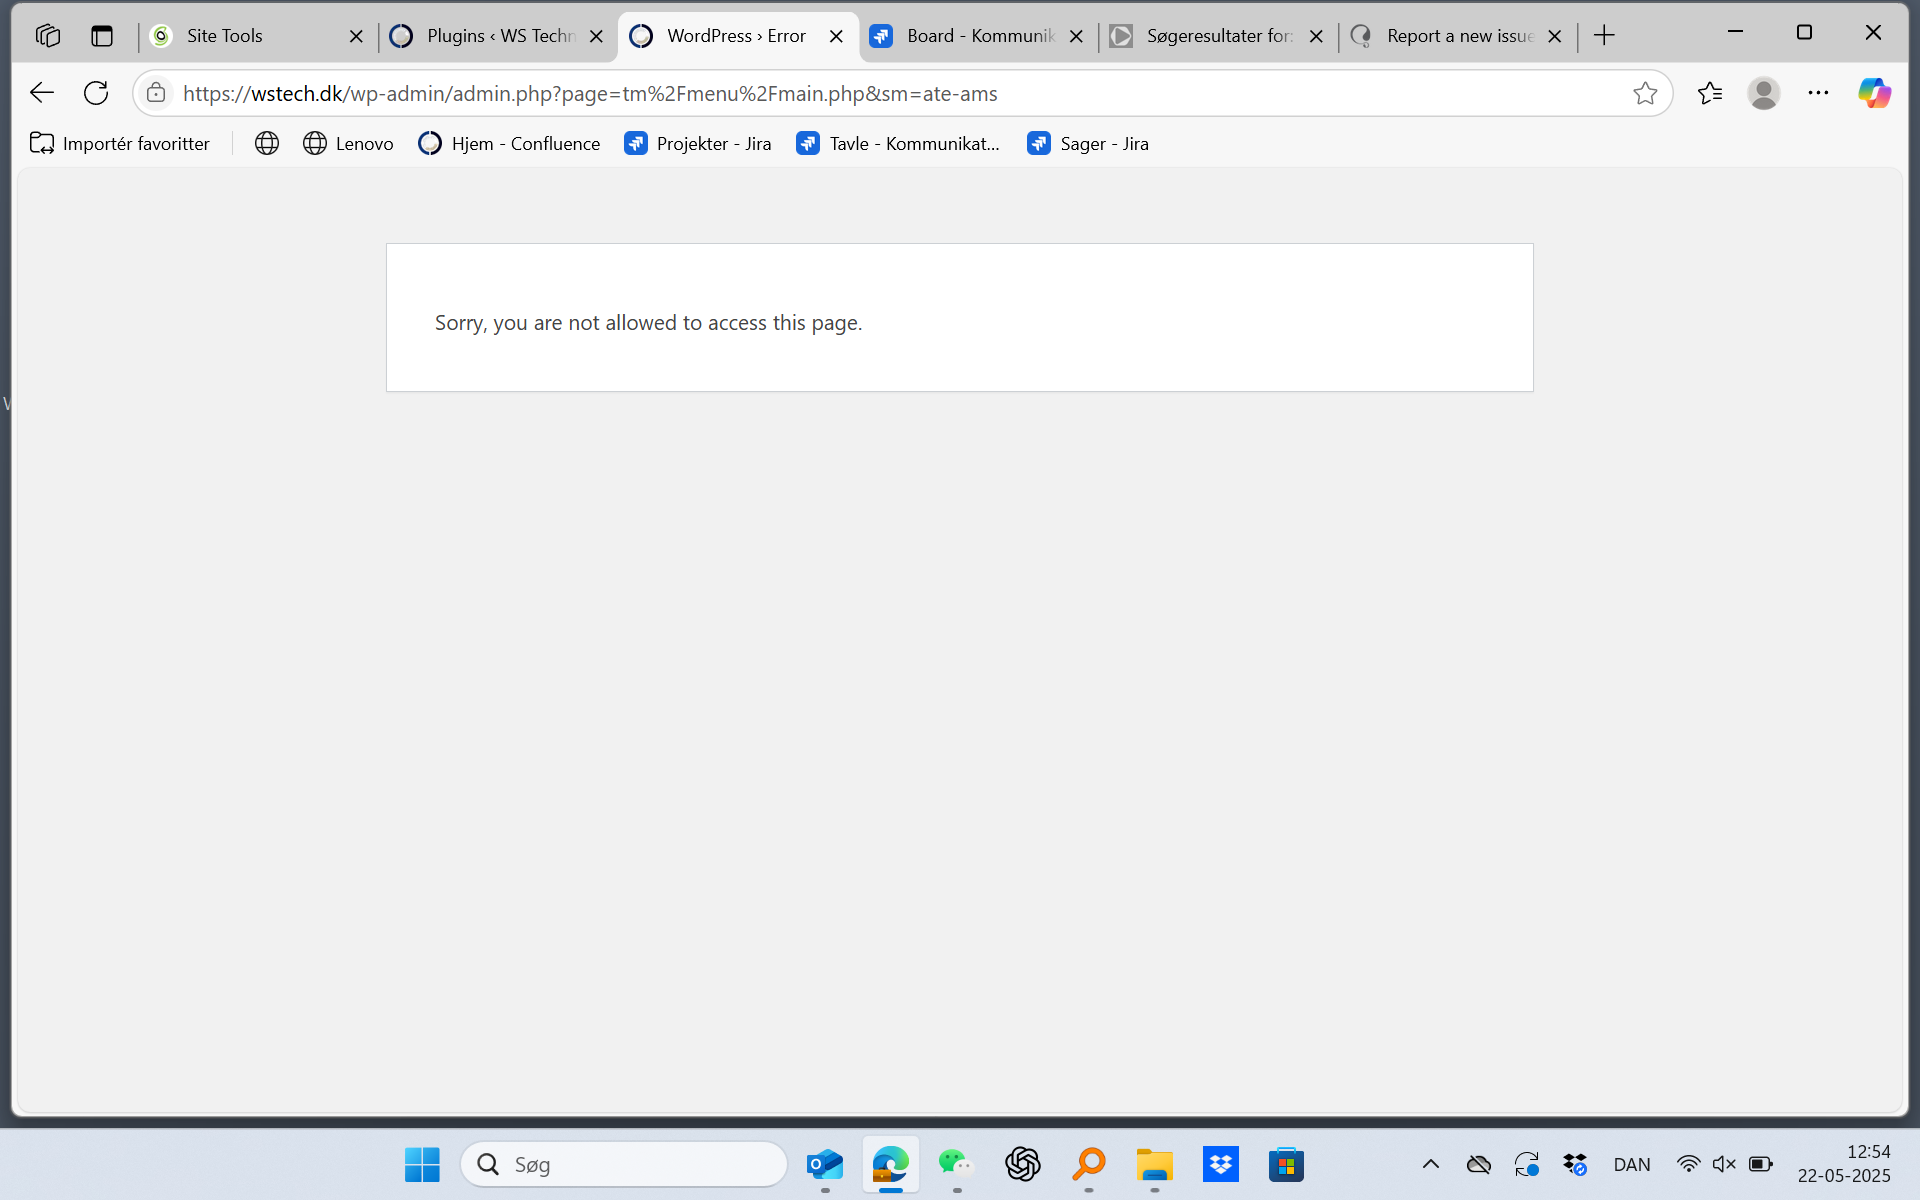The image size is (1920, 1200).
Task: Toggle the muted volume tray icon
Action: pyautogui.click(x=1723, y=1164)
